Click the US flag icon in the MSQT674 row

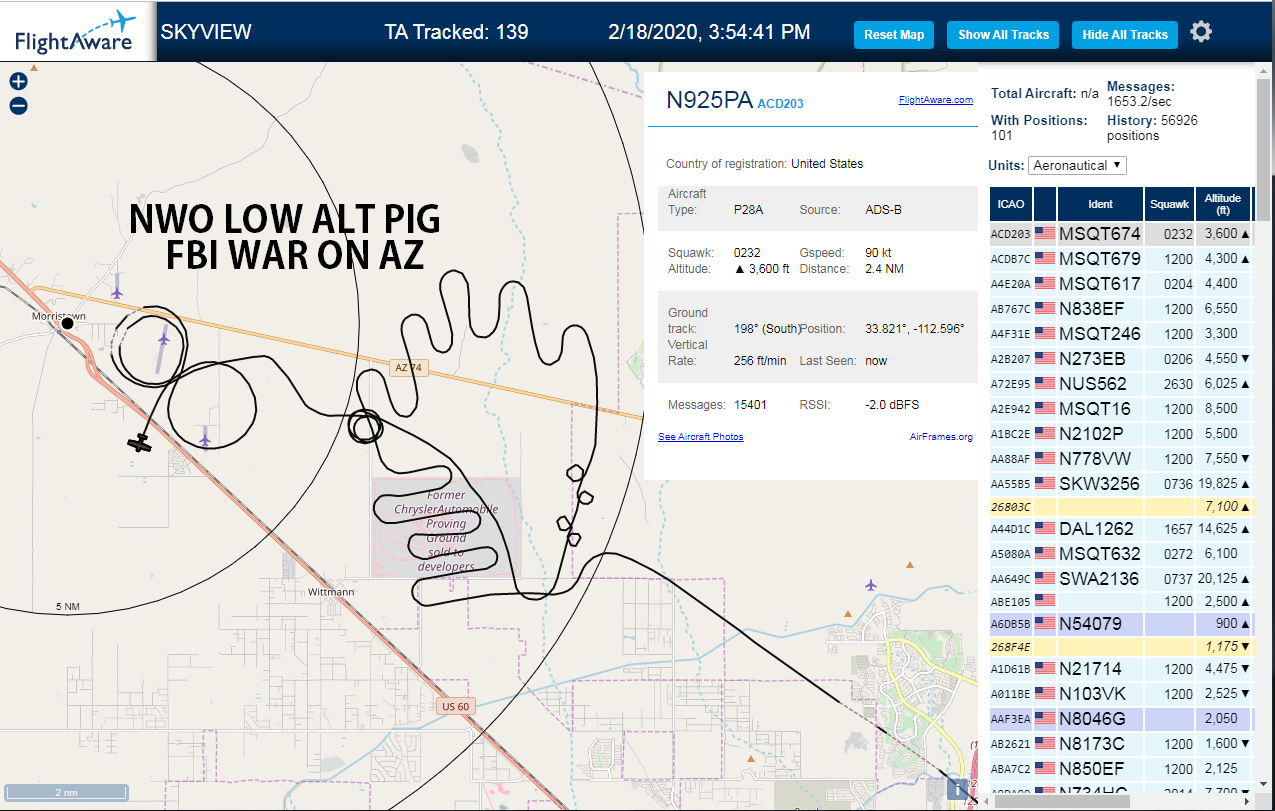[x=1045, y=234]
